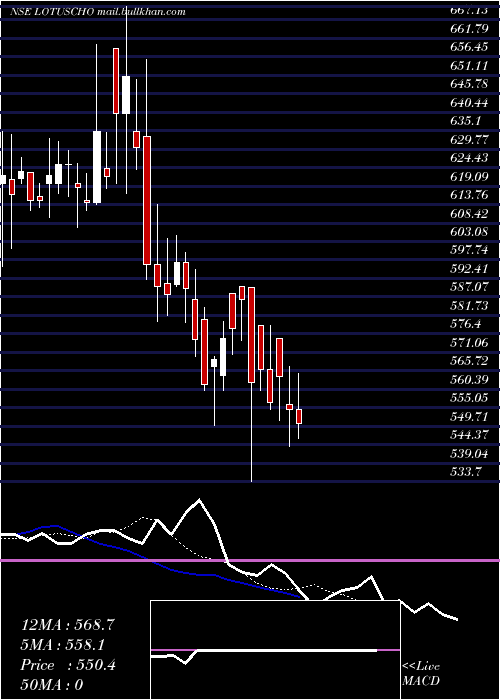Click the 539.04 price axis label

[x=470, y=453]
